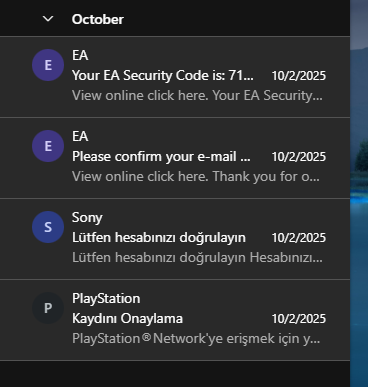Click the avatar of EA confirm e-mail message

[x=48, y=146]
